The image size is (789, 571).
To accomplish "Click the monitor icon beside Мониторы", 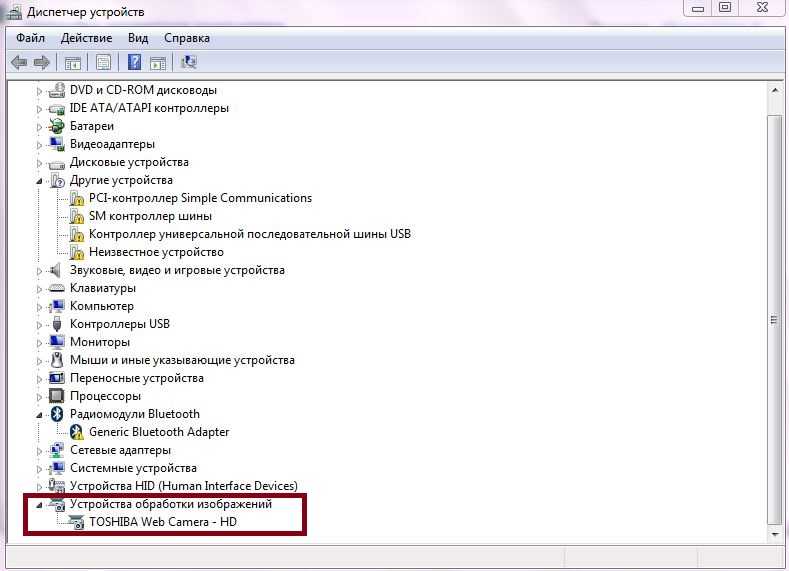I will point(57,342).
